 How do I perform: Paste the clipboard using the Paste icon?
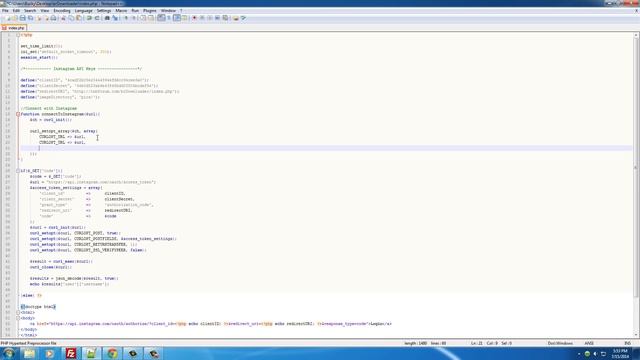pyautogui.click(x=78, y=18)
